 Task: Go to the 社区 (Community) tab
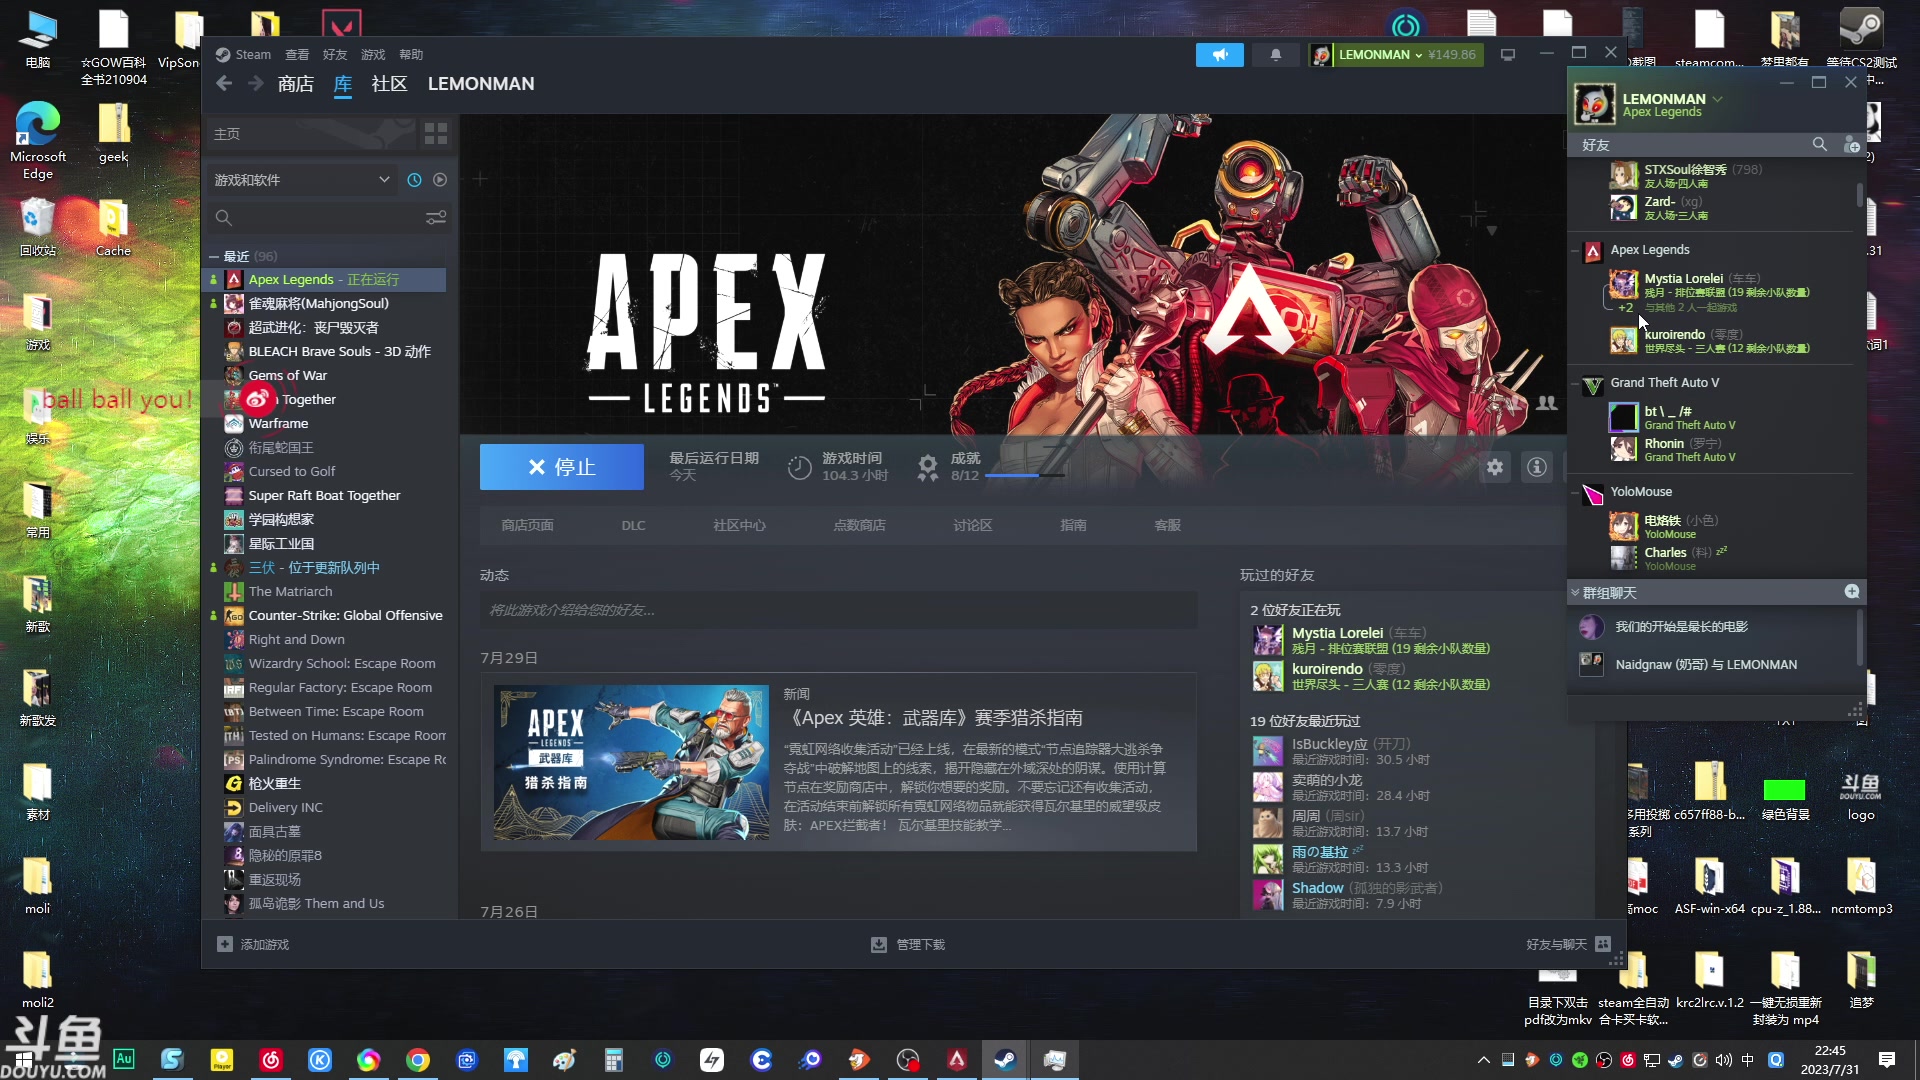(x=389, y=84)
